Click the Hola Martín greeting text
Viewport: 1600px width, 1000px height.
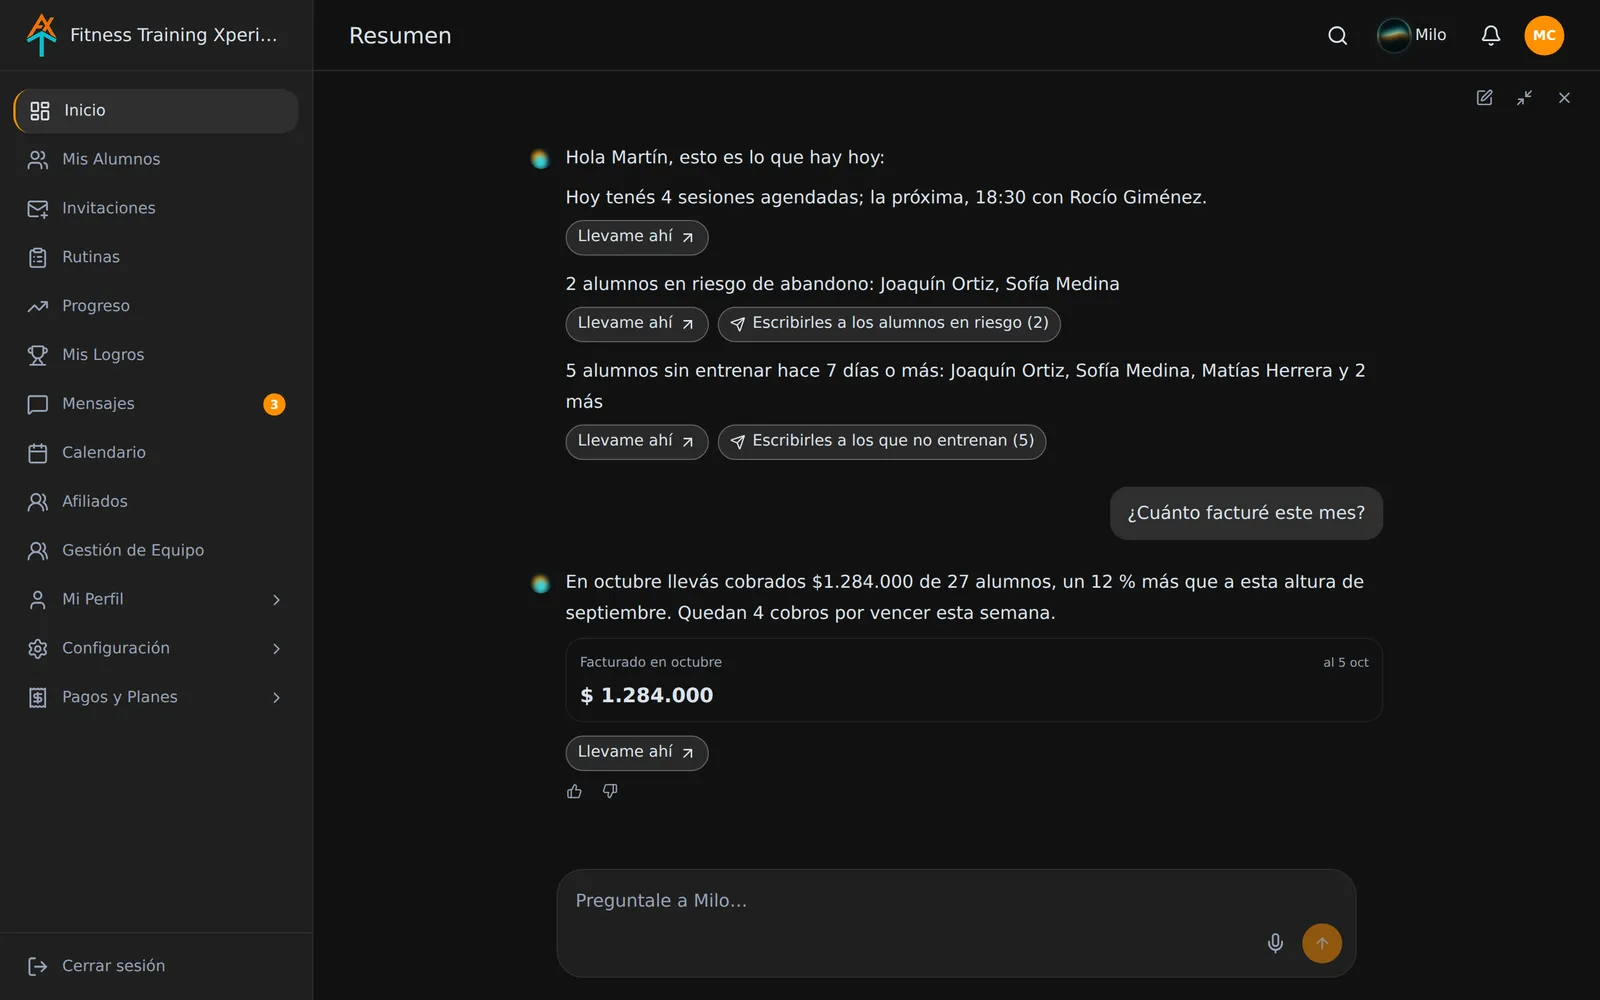[x=725, y=158]
